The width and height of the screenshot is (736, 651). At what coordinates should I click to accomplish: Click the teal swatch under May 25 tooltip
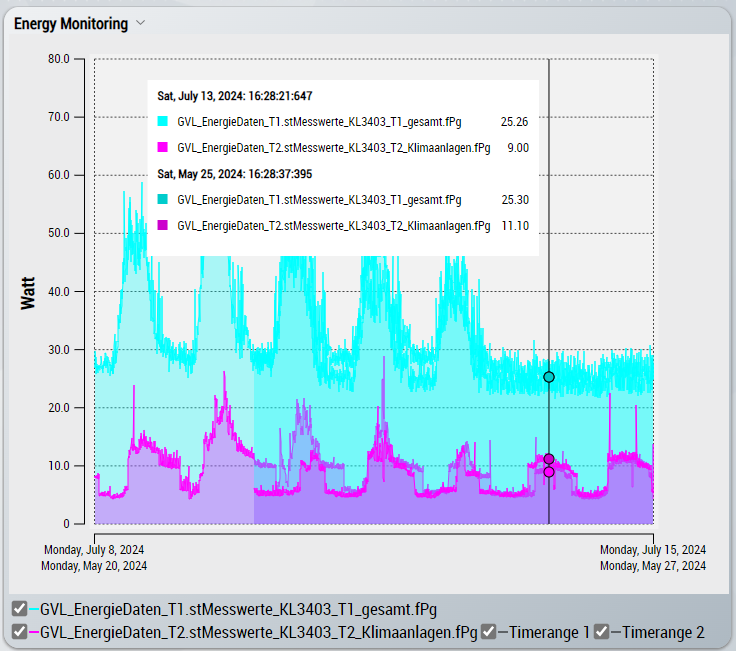163,200
